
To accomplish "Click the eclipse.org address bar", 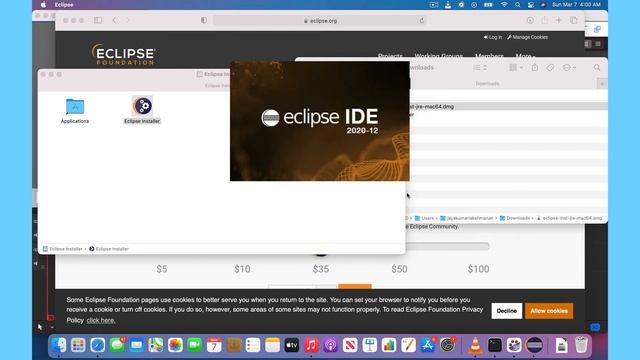I will (320, 20).
